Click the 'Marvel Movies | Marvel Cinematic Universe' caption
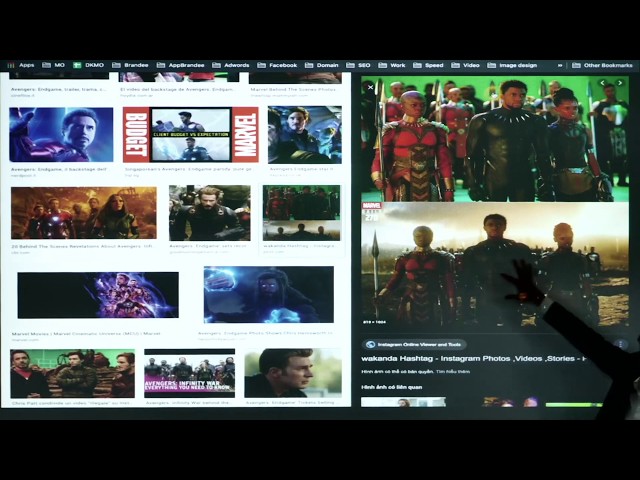Screen dimensions: 640x480 click(86, 334)
